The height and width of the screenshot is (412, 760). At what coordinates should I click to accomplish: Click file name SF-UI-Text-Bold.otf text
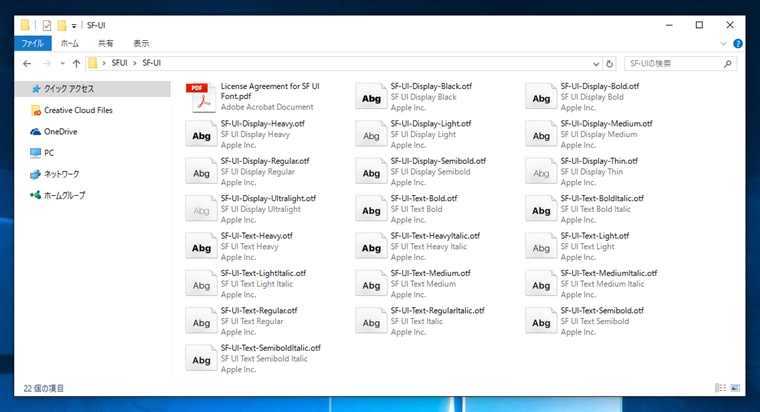point(424,198)
